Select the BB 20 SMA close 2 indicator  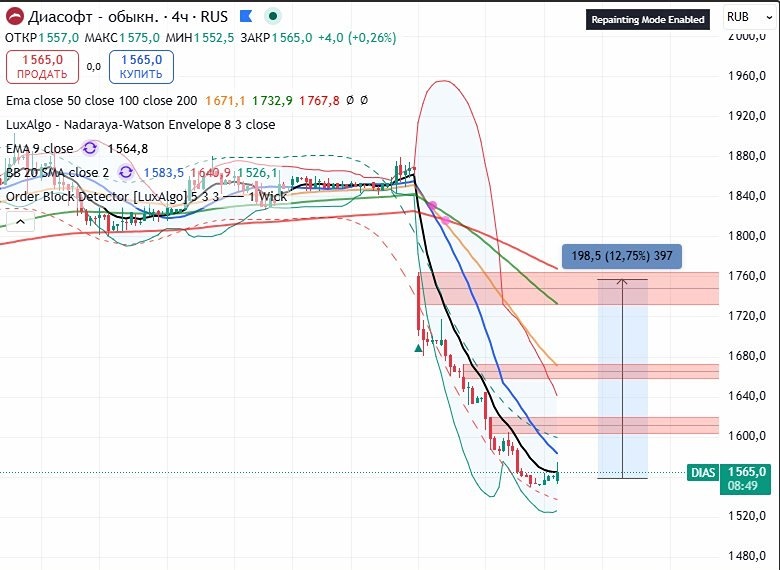(x=57, y=172)
